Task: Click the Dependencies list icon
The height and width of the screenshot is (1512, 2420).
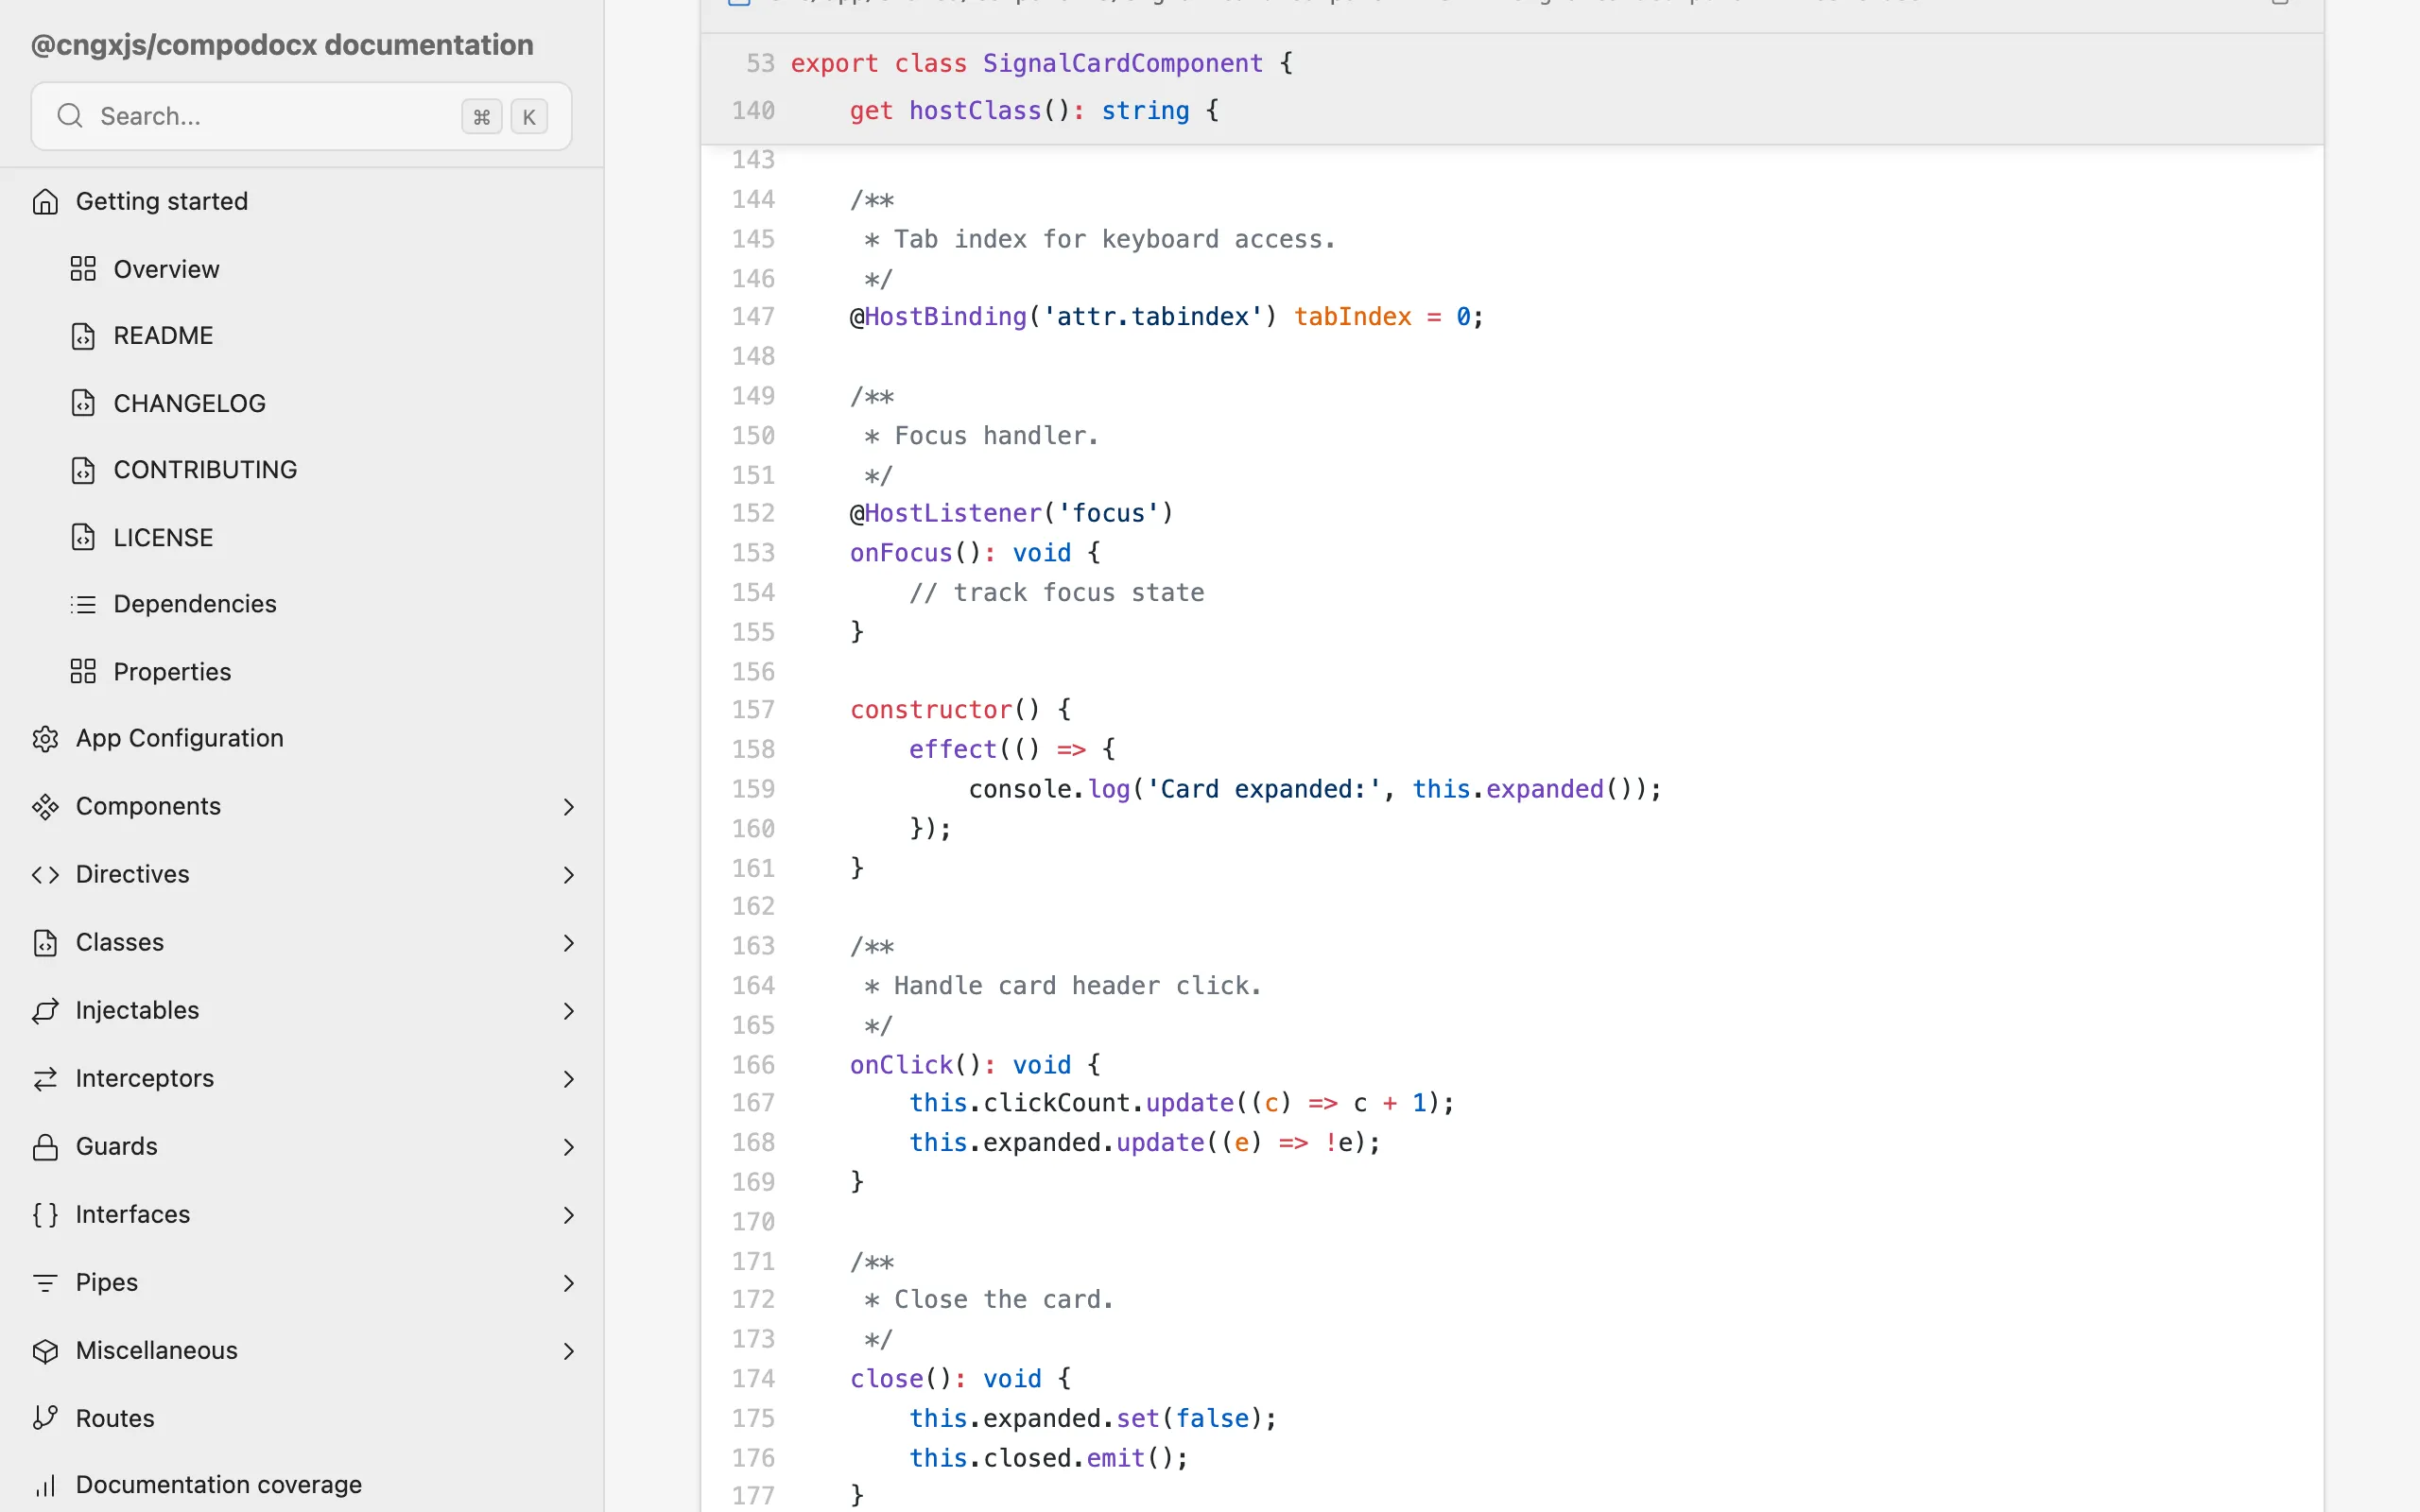Action: click(83, 604)
